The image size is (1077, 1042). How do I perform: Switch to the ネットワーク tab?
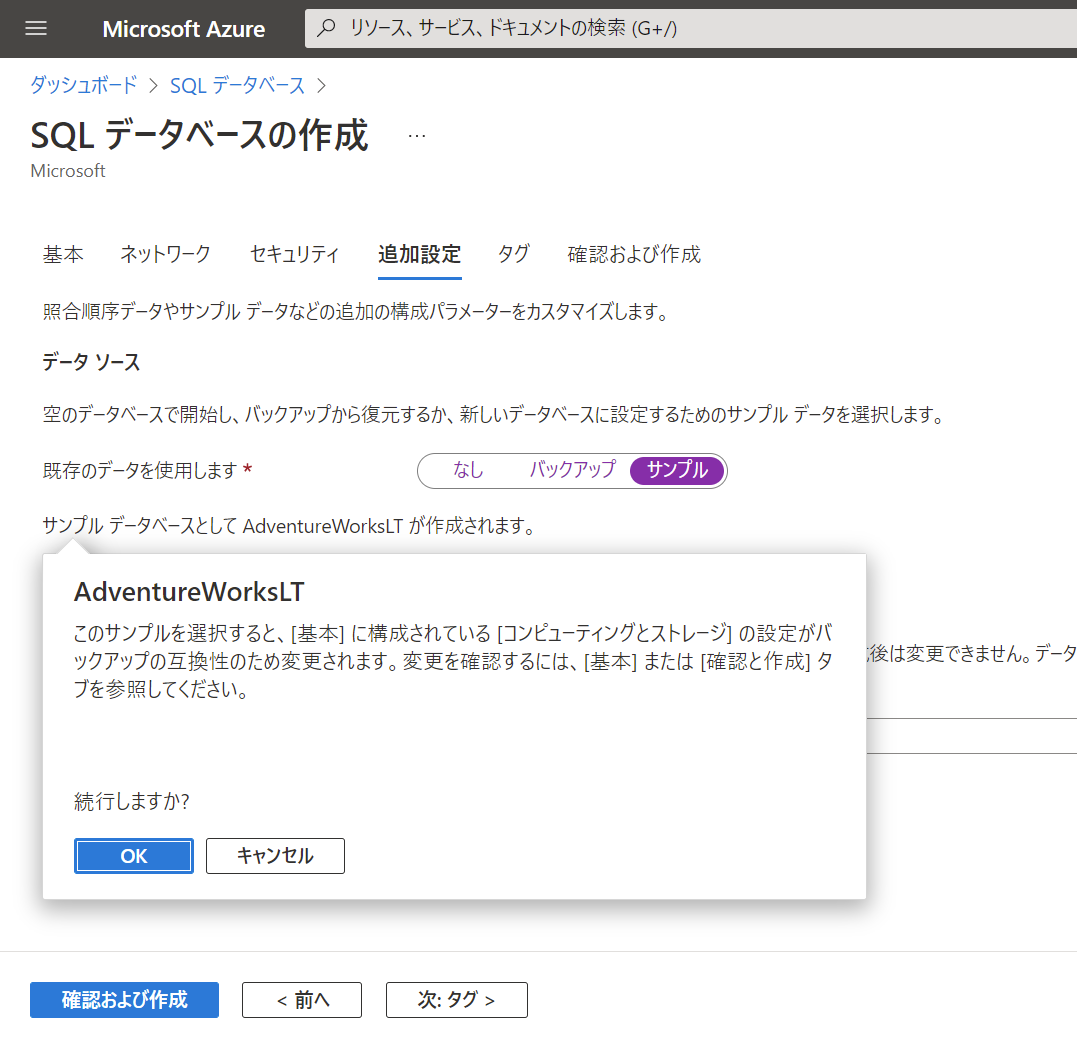pos(166,254)
